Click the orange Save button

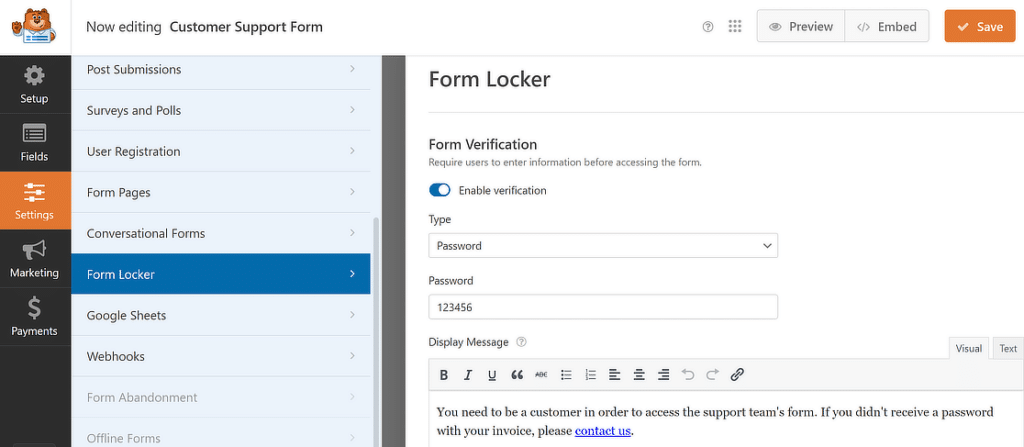coord(979,27)
